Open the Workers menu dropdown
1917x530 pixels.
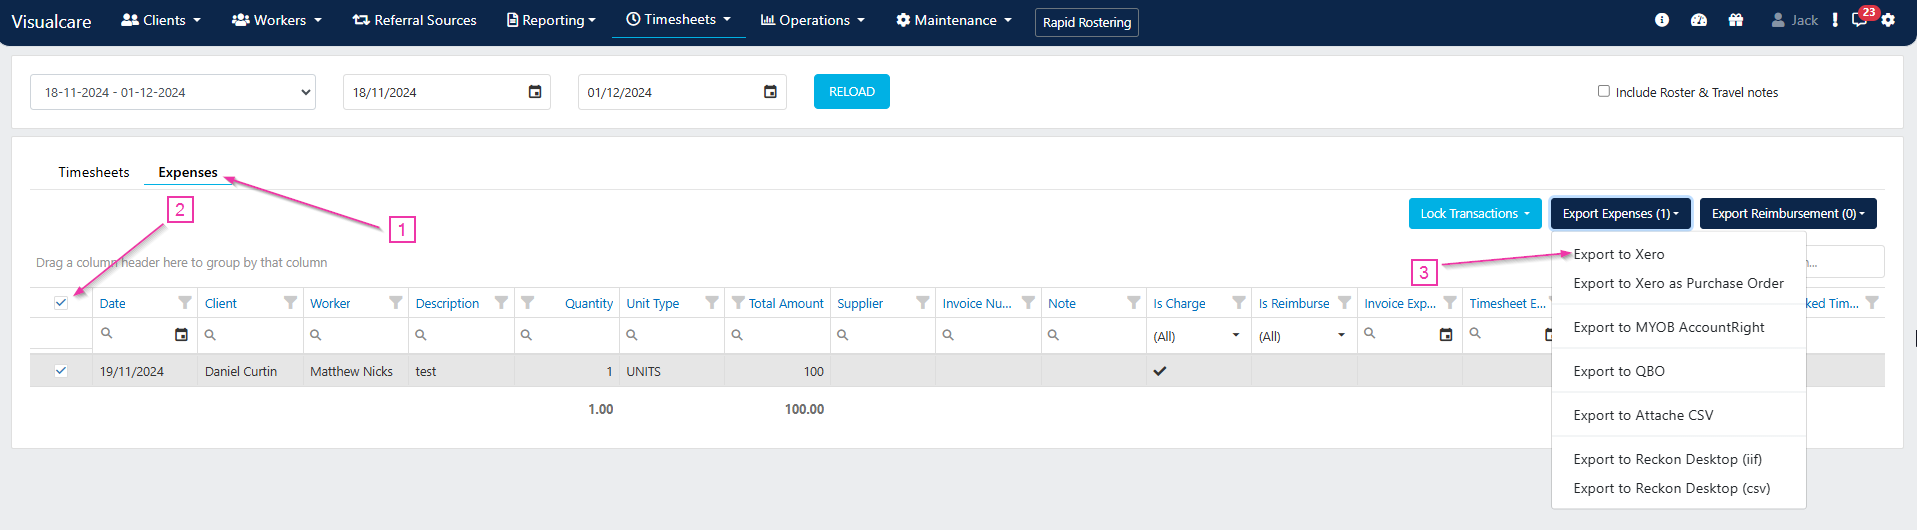(x=277, y=20)
